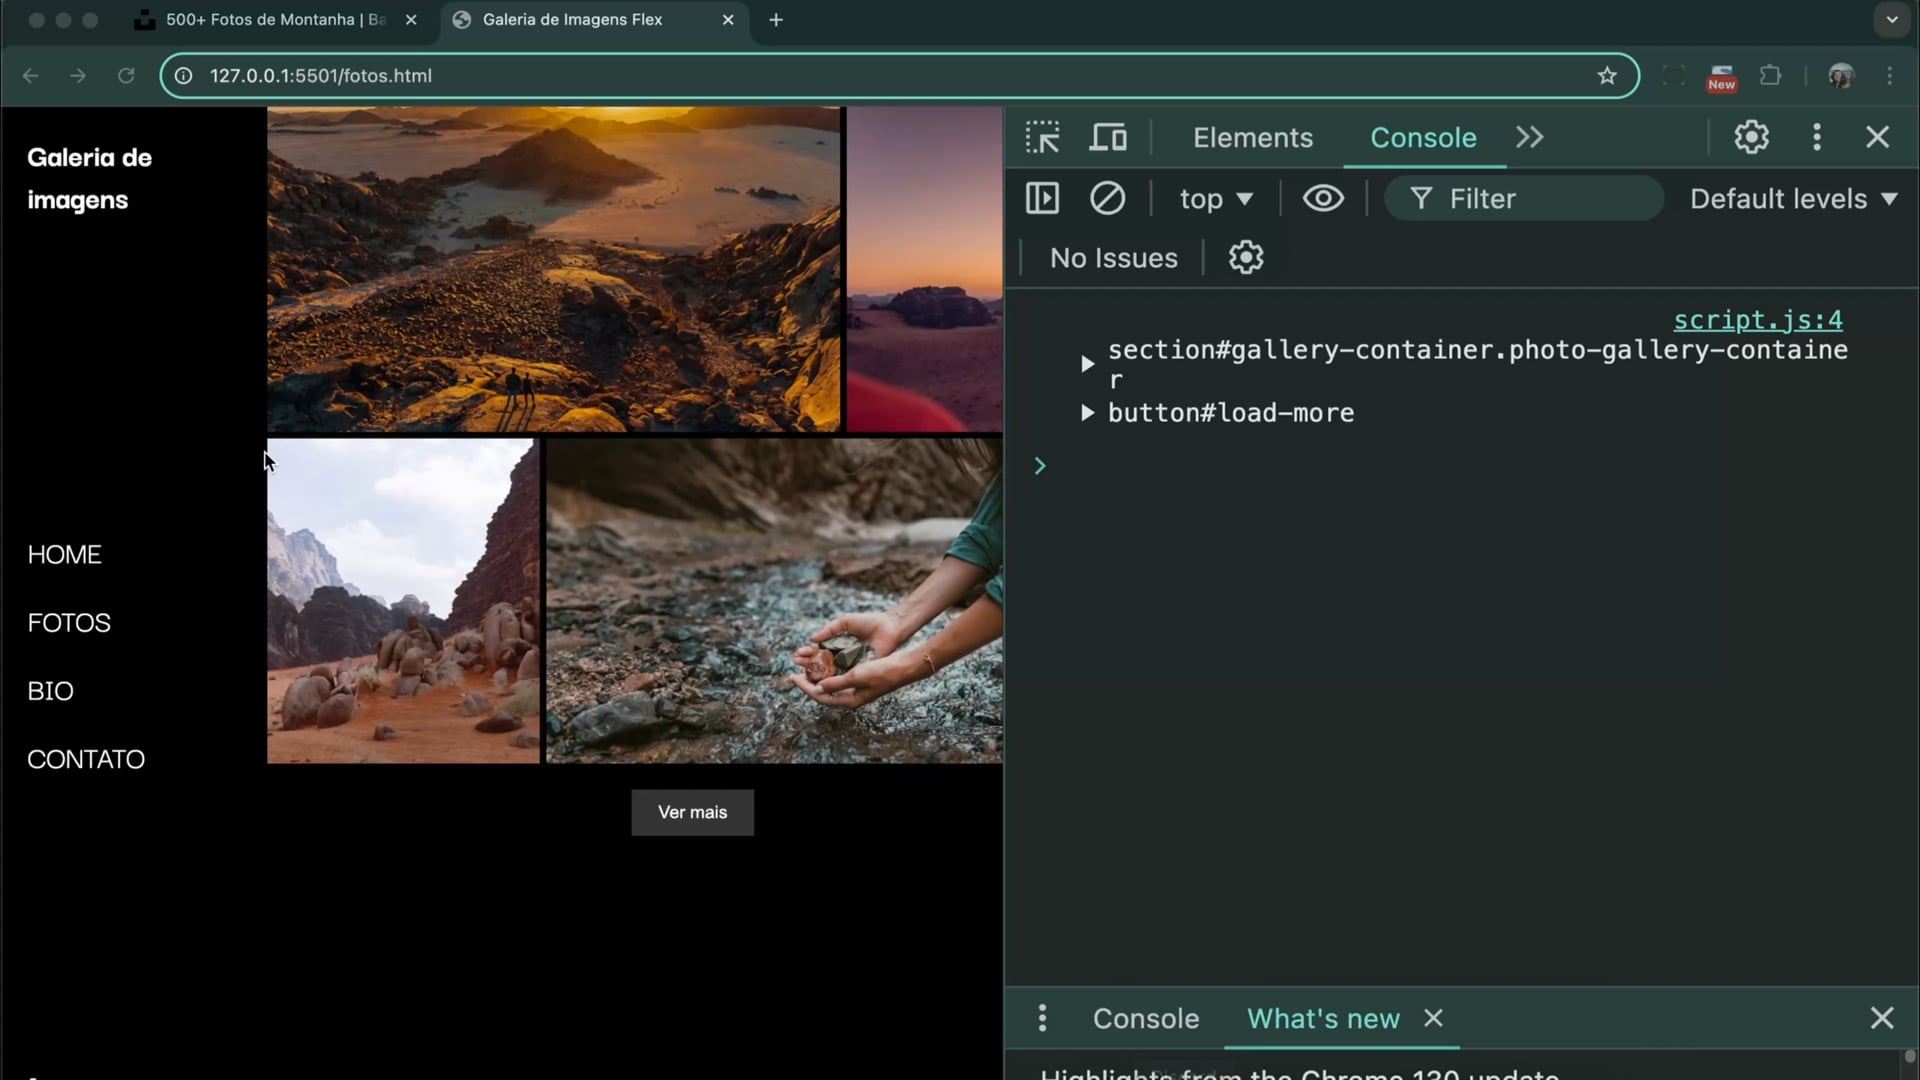Open DevTools three-dot customize menu
Viewport: 1920px width, 1080px height.
(x=1817, y=137)
